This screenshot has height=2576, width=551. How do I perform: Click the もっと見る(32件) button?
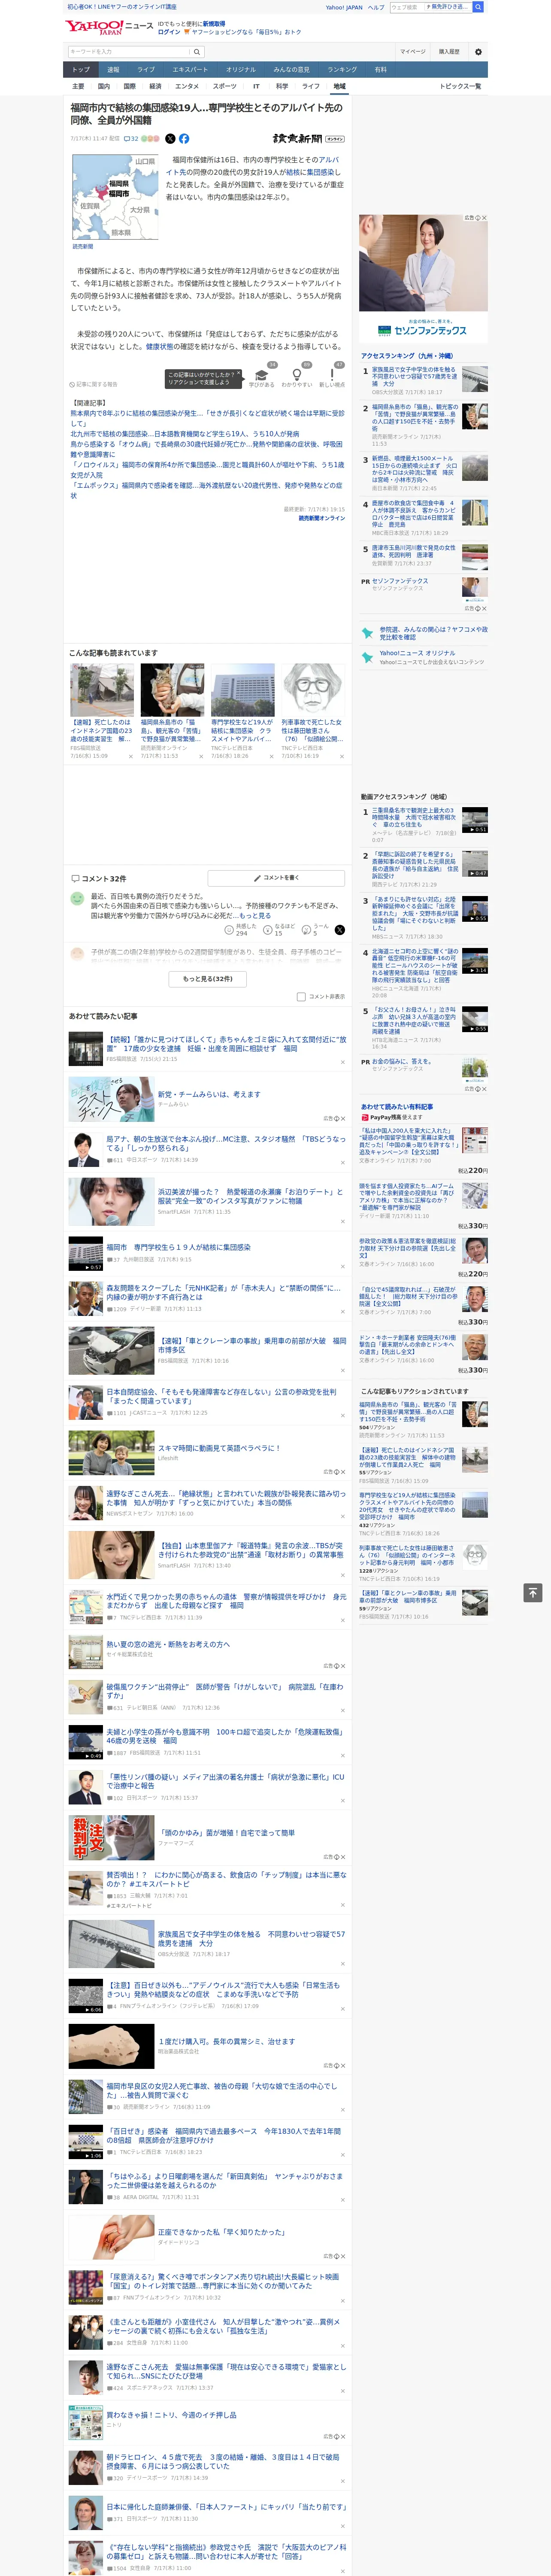point(208,978)
